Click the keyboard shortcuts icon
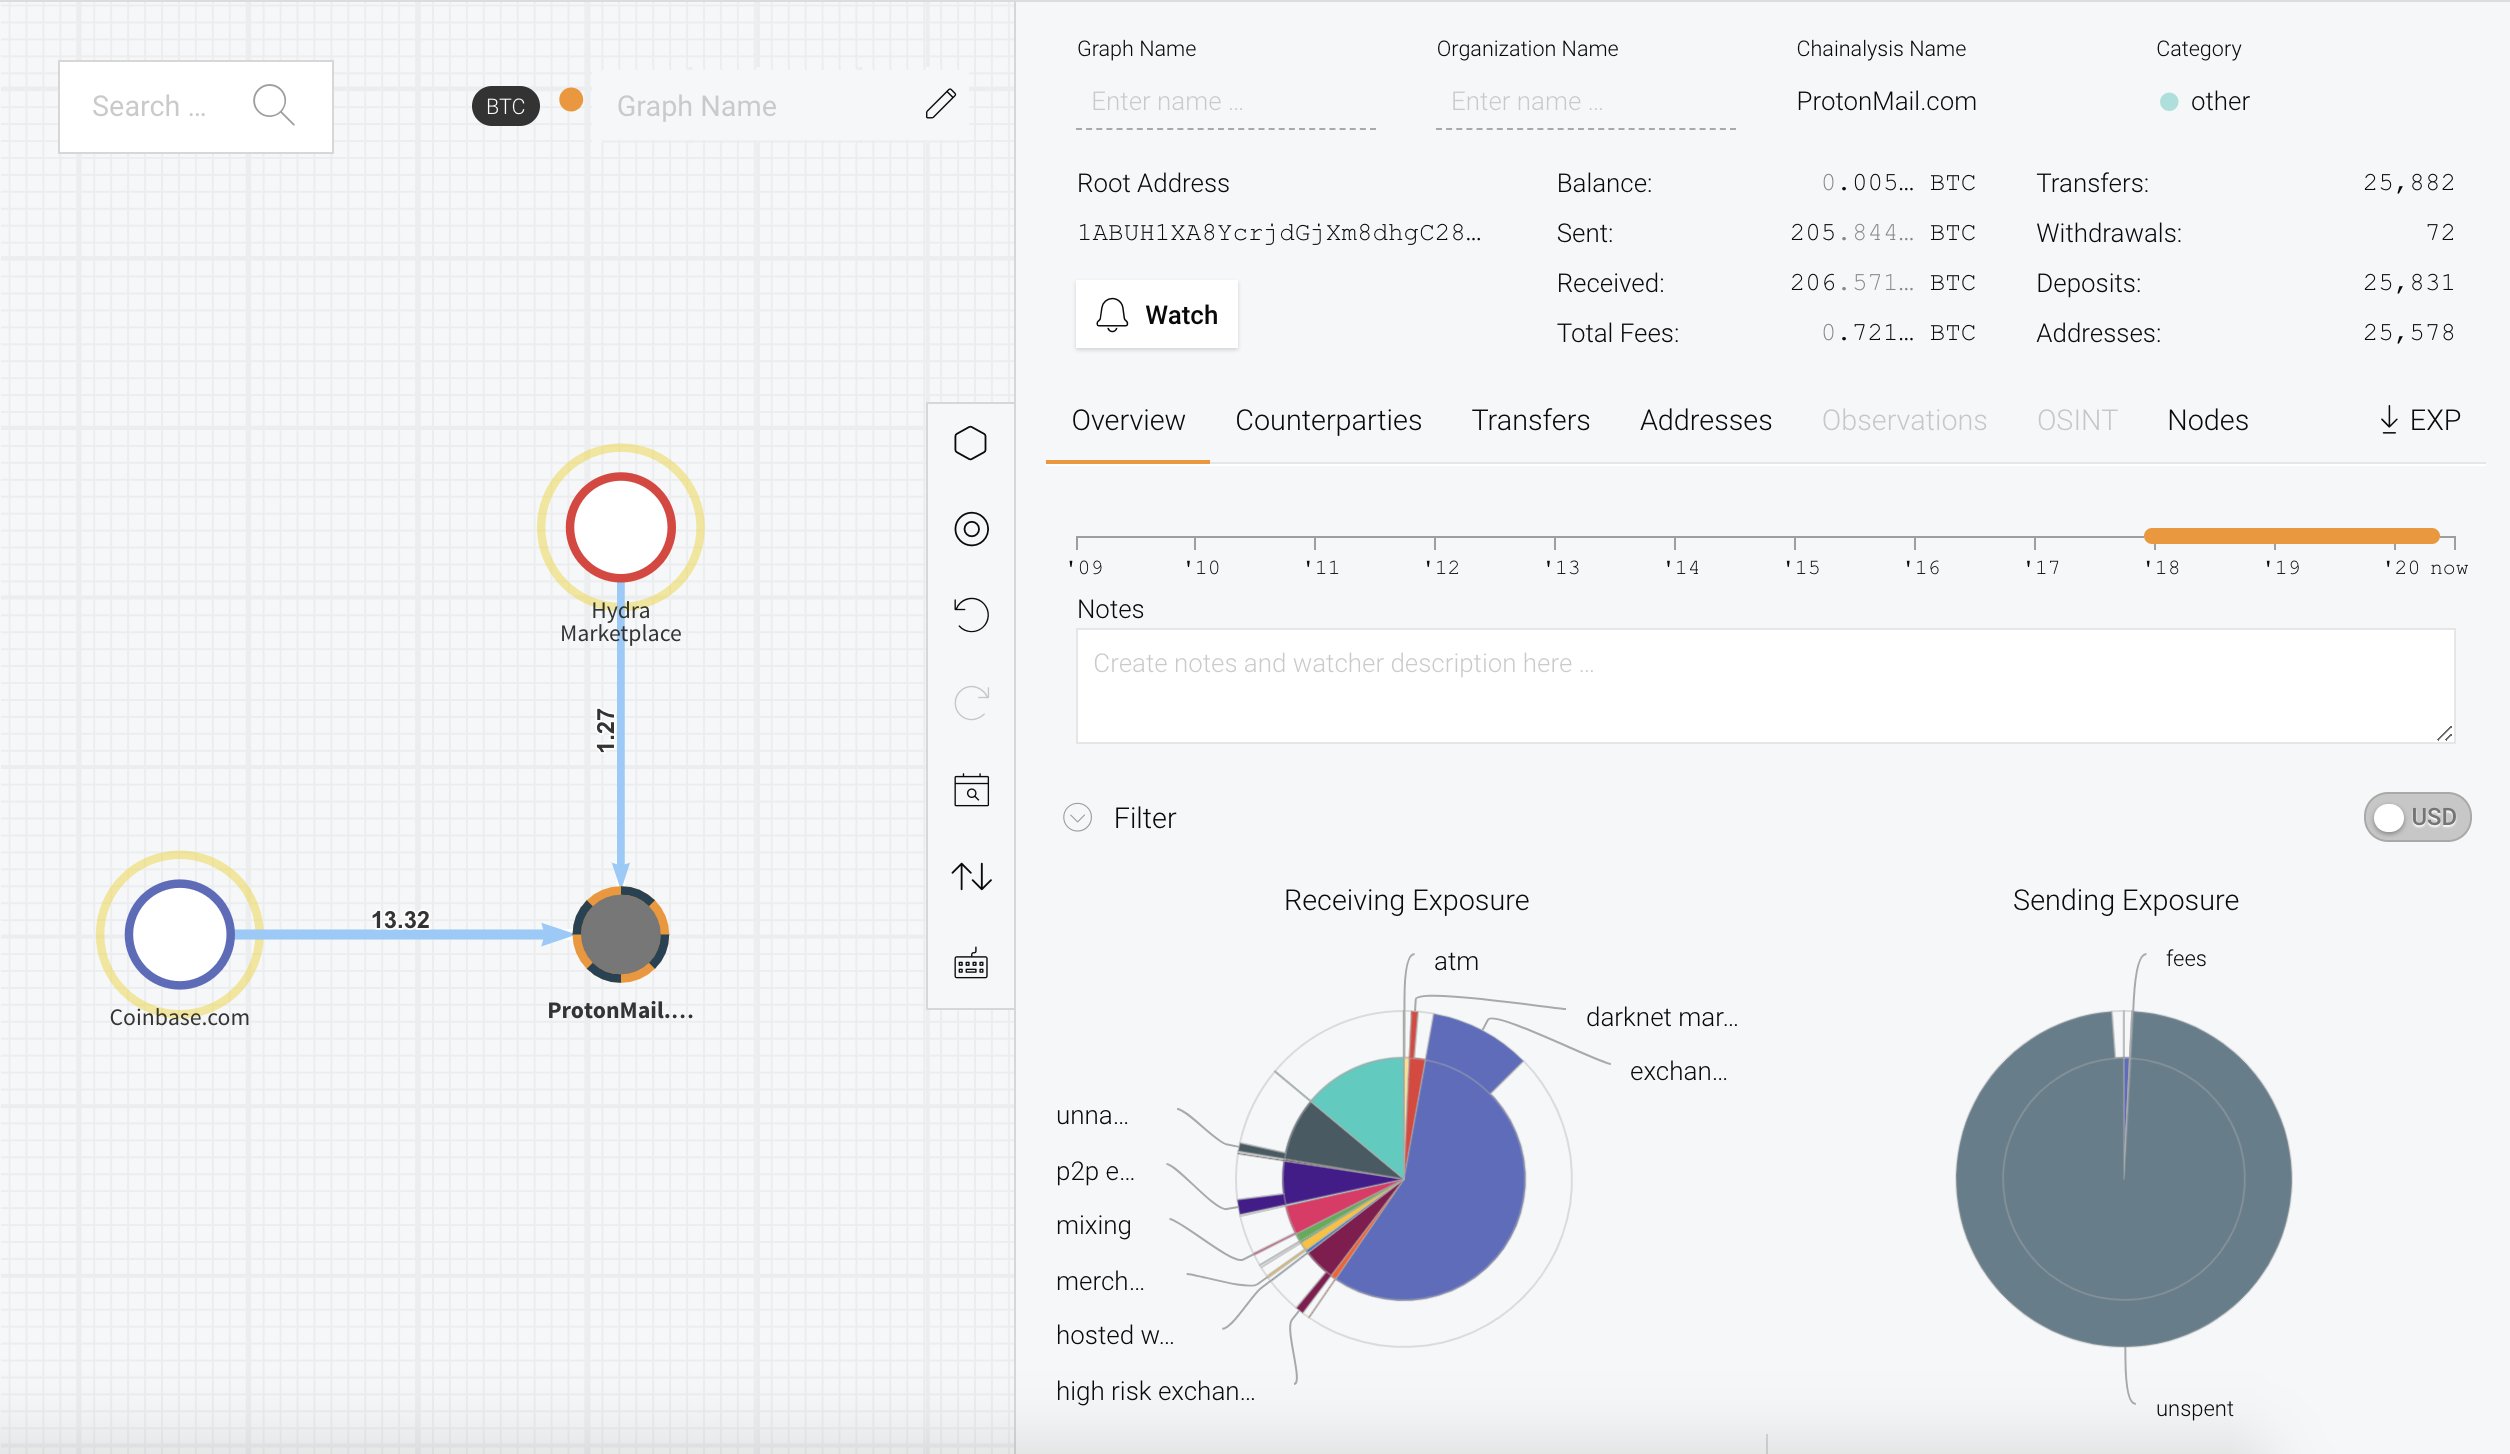Screen dimensions: 2510x1454 pos(970,964)
